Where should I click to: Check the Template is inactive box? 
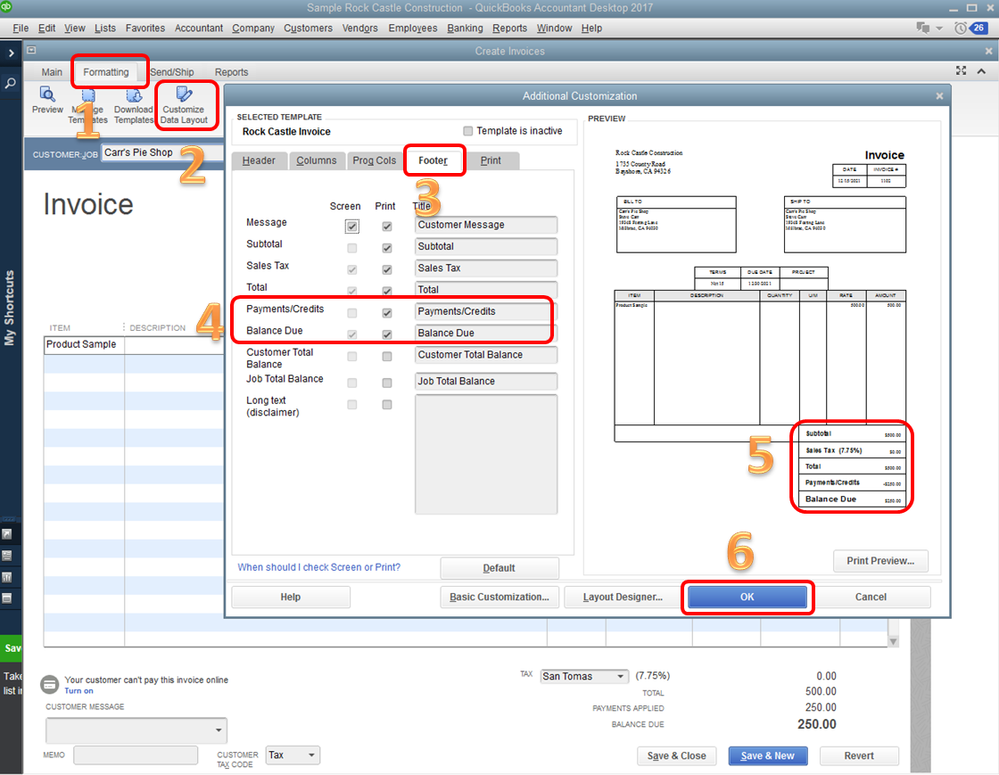coord(468,131)
